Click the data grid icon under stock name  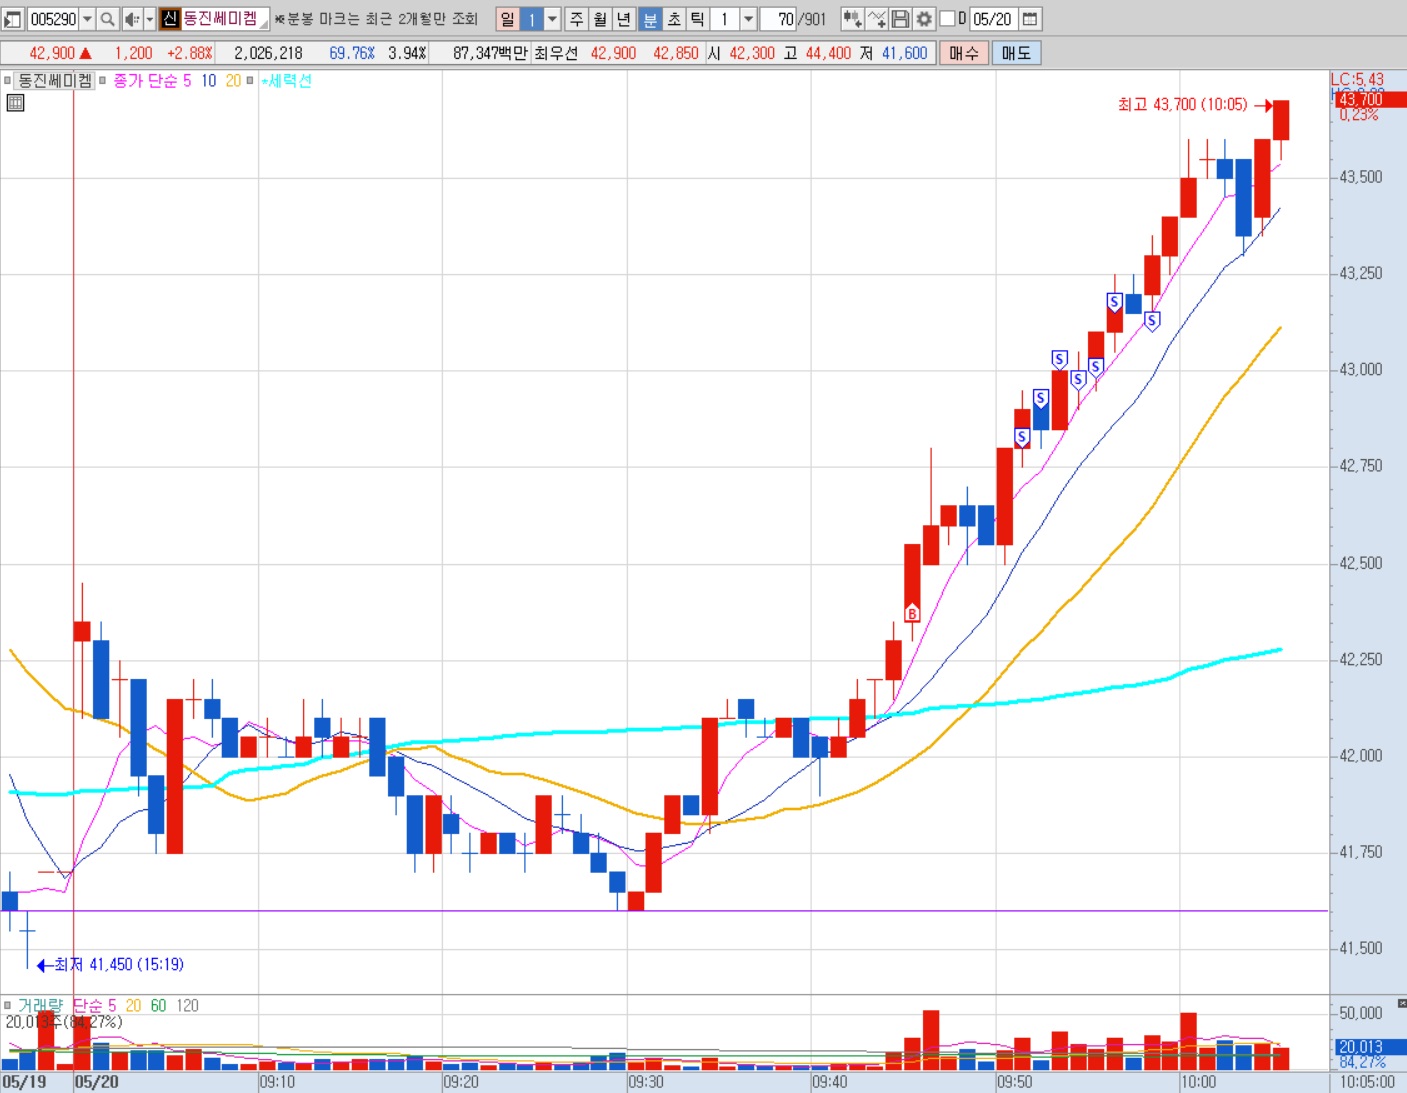pos(15,103)
